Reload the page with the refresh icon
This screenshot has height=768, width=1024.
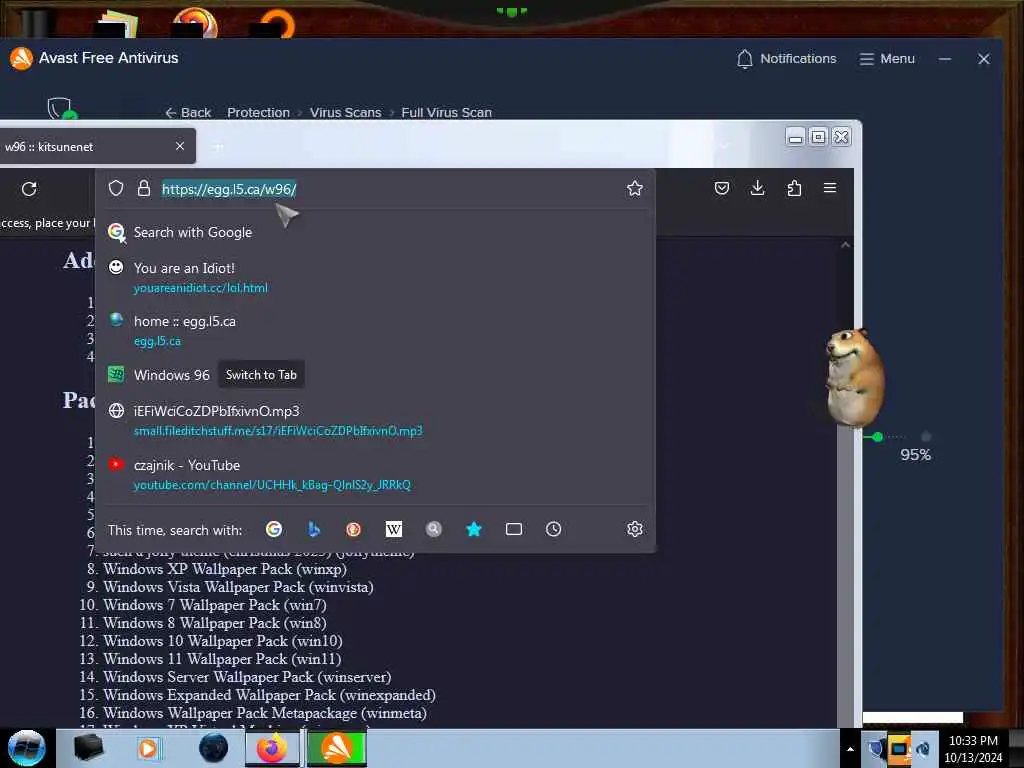coord(29,189)
